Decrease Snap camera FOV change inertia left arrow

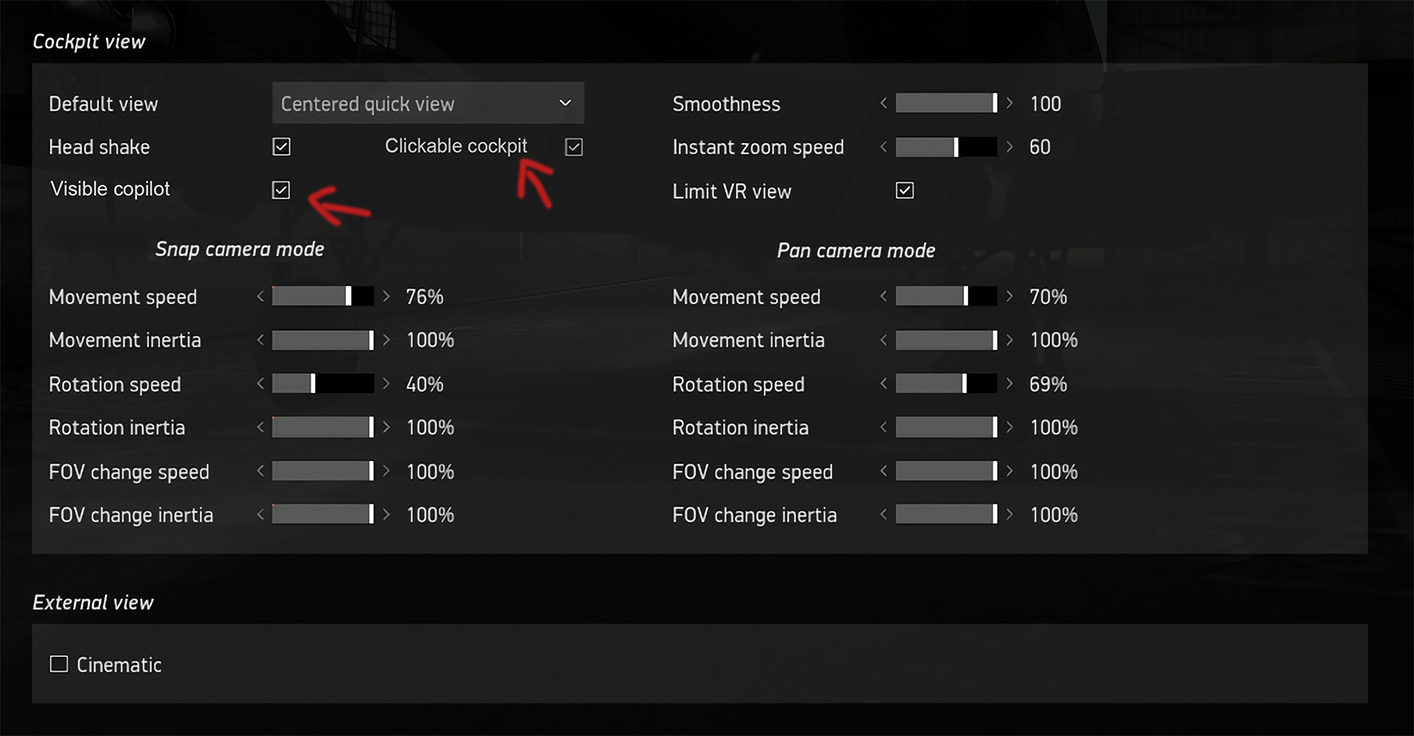click(260, 514)
